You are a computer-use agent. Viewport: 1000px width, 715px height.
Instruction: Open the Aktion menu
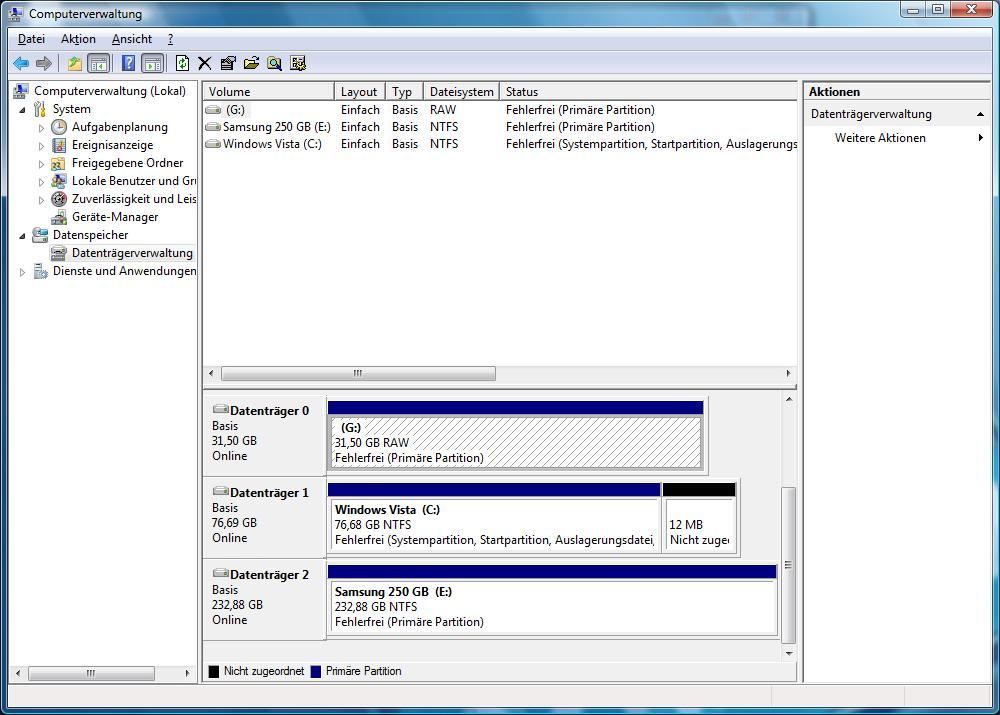click(x=78, y=39)
